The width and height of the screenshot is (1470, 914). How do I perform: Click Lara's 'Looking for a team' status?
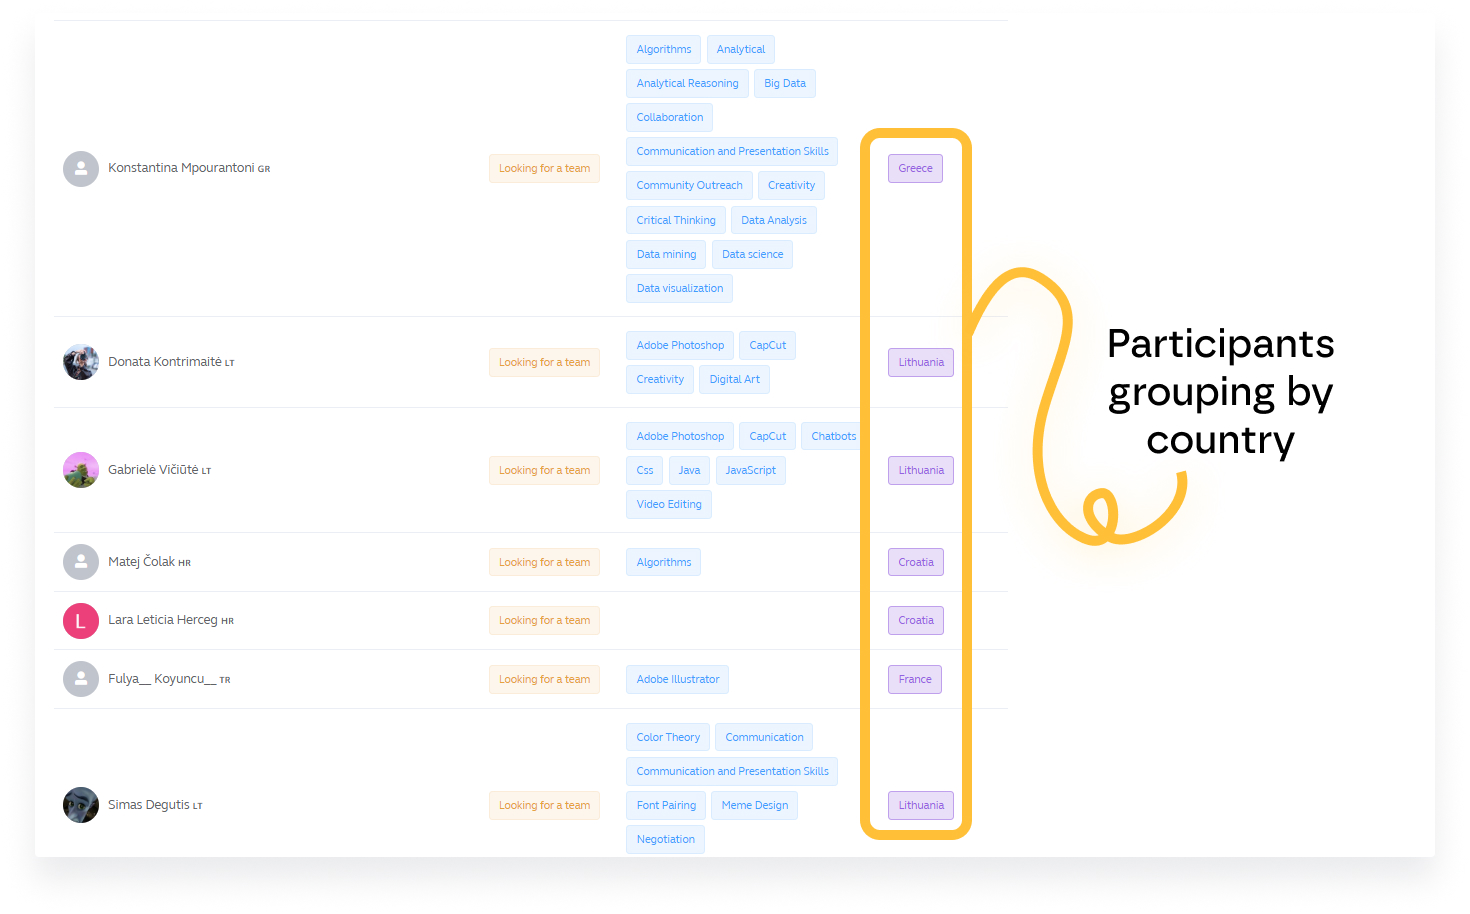pos(544,621)
